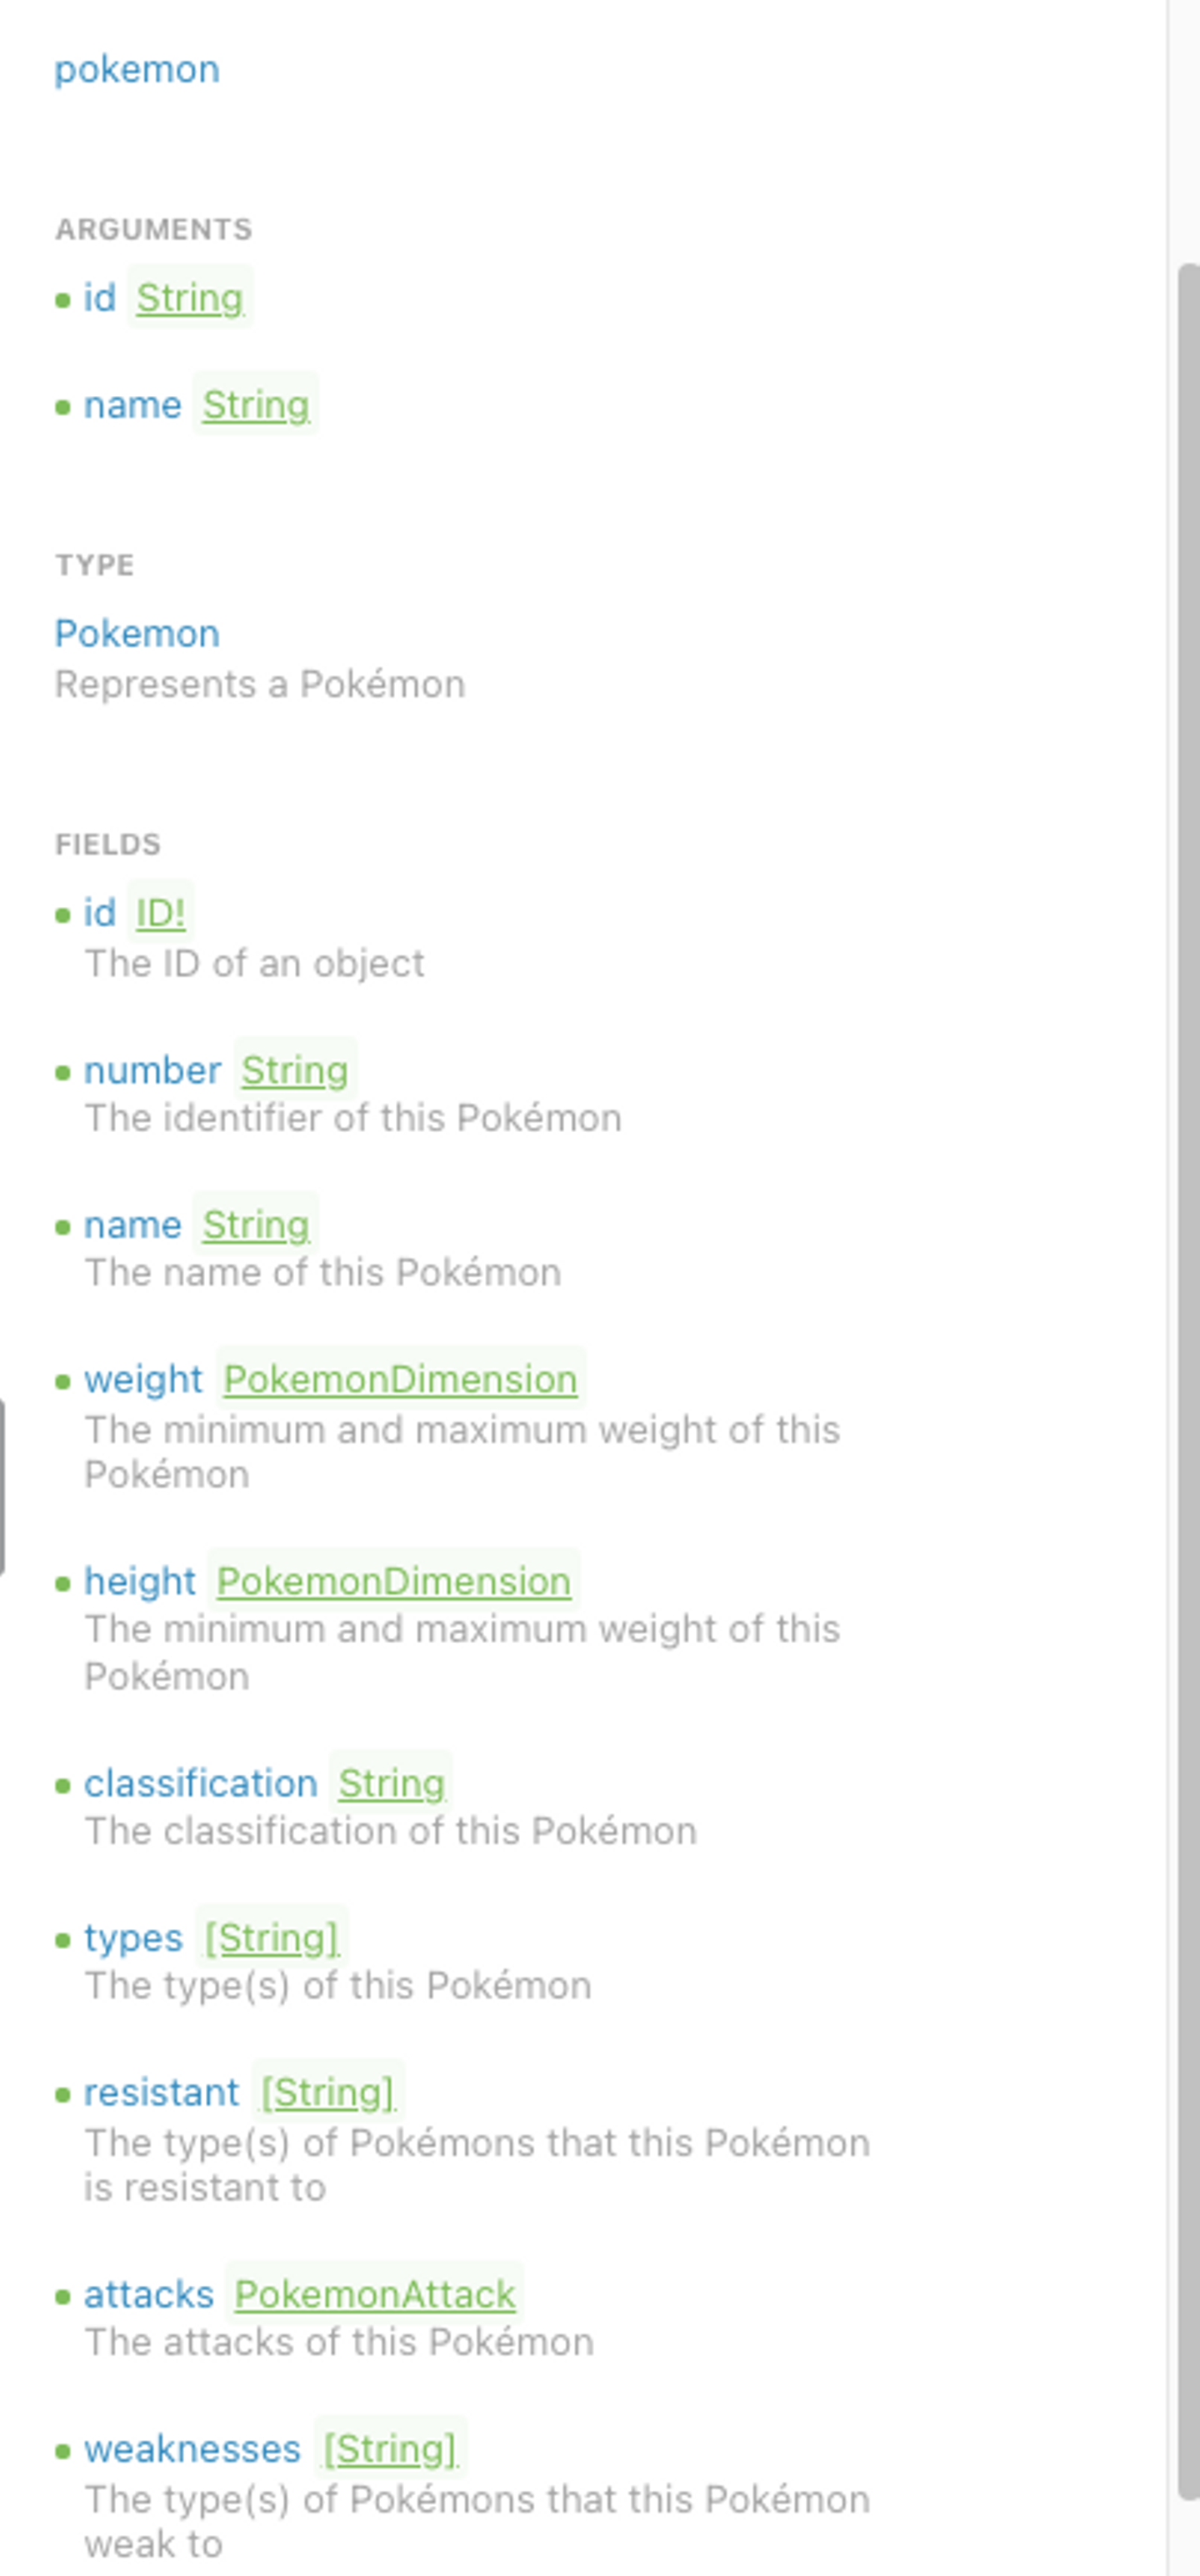This screenshot has height=2576, width=1200.
Task: Open PokemonDimension type beside height
Action: [394, 1582]
